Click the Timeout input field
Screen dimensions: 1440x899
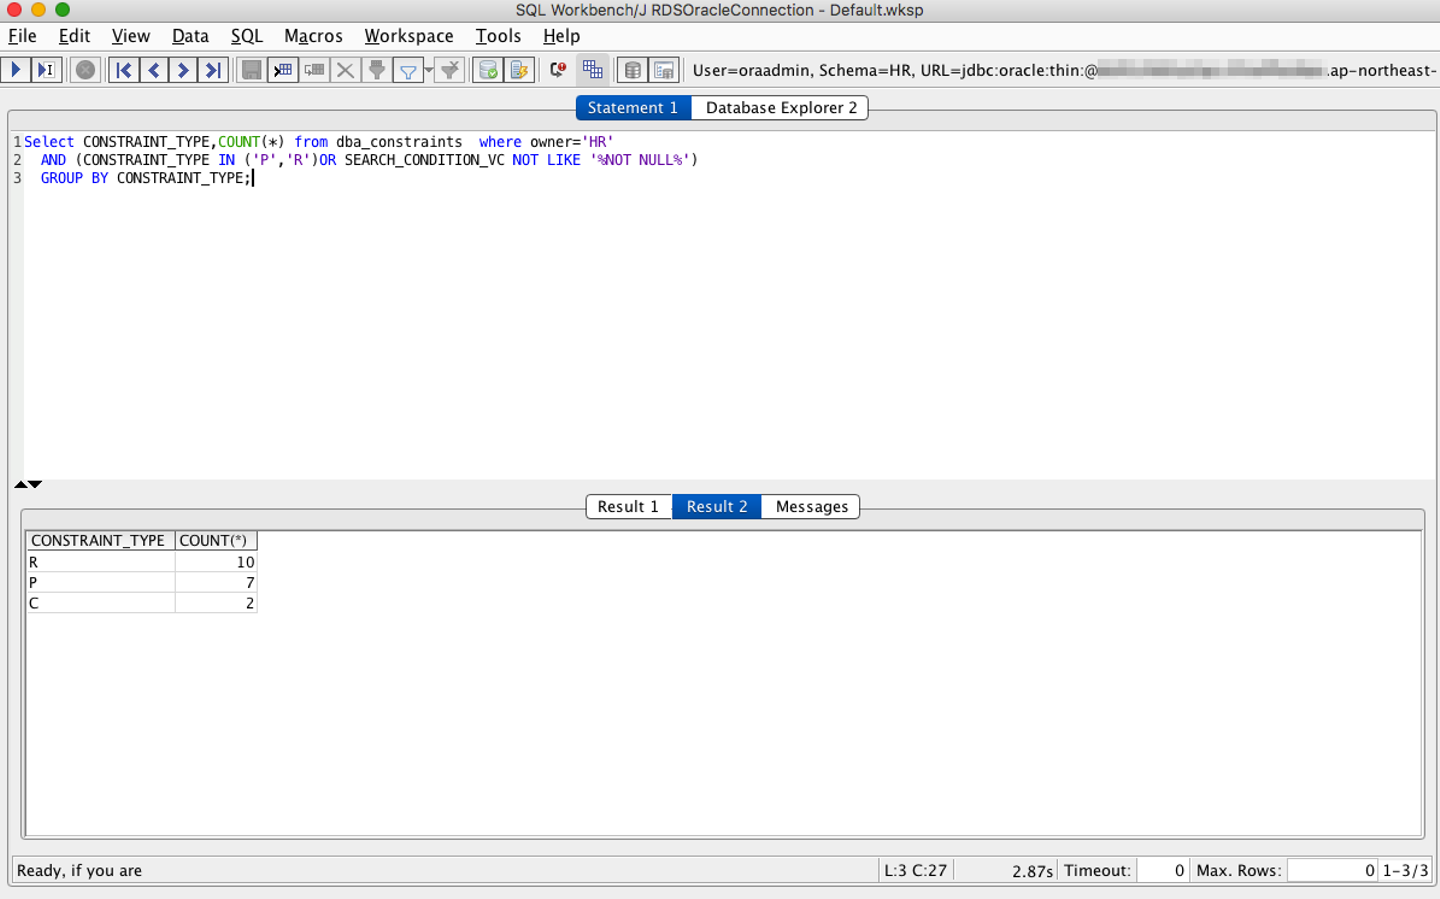pyautogui.click(x=1162, y=870)
